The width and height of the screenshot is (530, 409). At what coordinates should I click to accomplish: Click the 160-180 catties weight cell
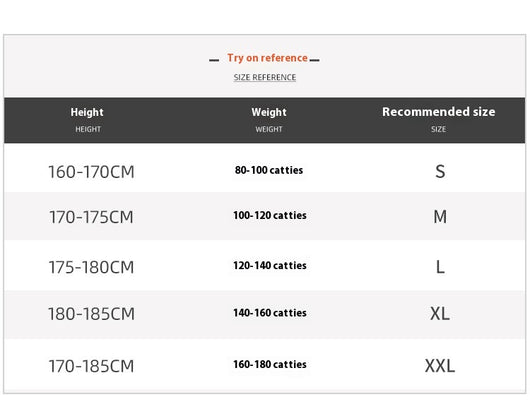click(x=270, y=364)
